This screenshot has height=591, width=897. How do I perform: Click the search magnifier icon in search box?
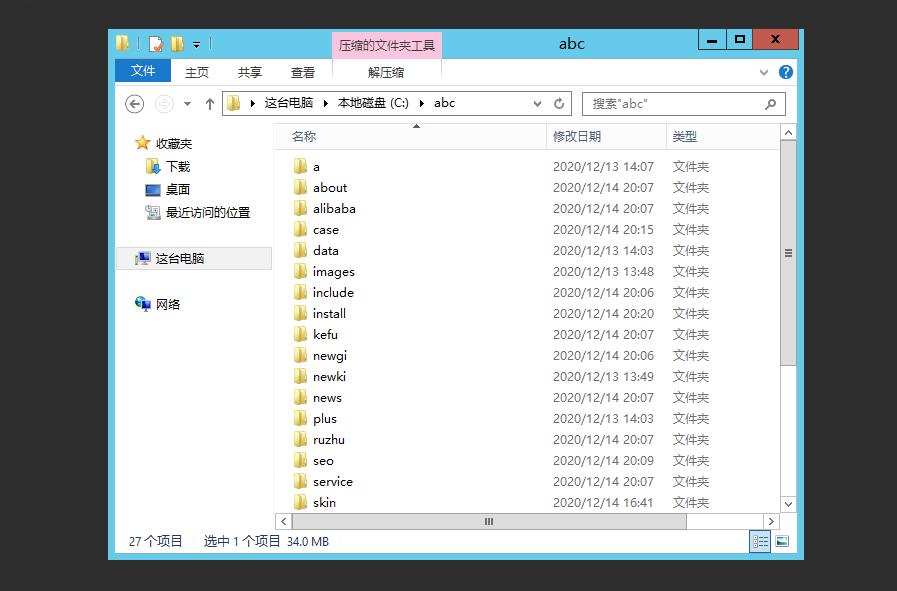768,103
